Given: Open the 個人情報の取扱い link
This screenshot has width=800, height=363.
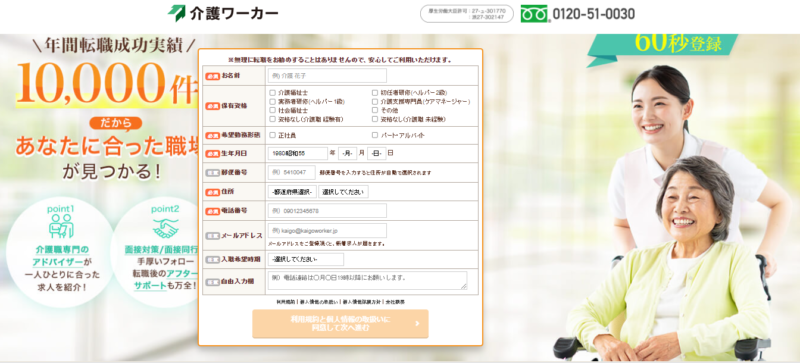Looking at the screenshot, I should click(318, 302).
